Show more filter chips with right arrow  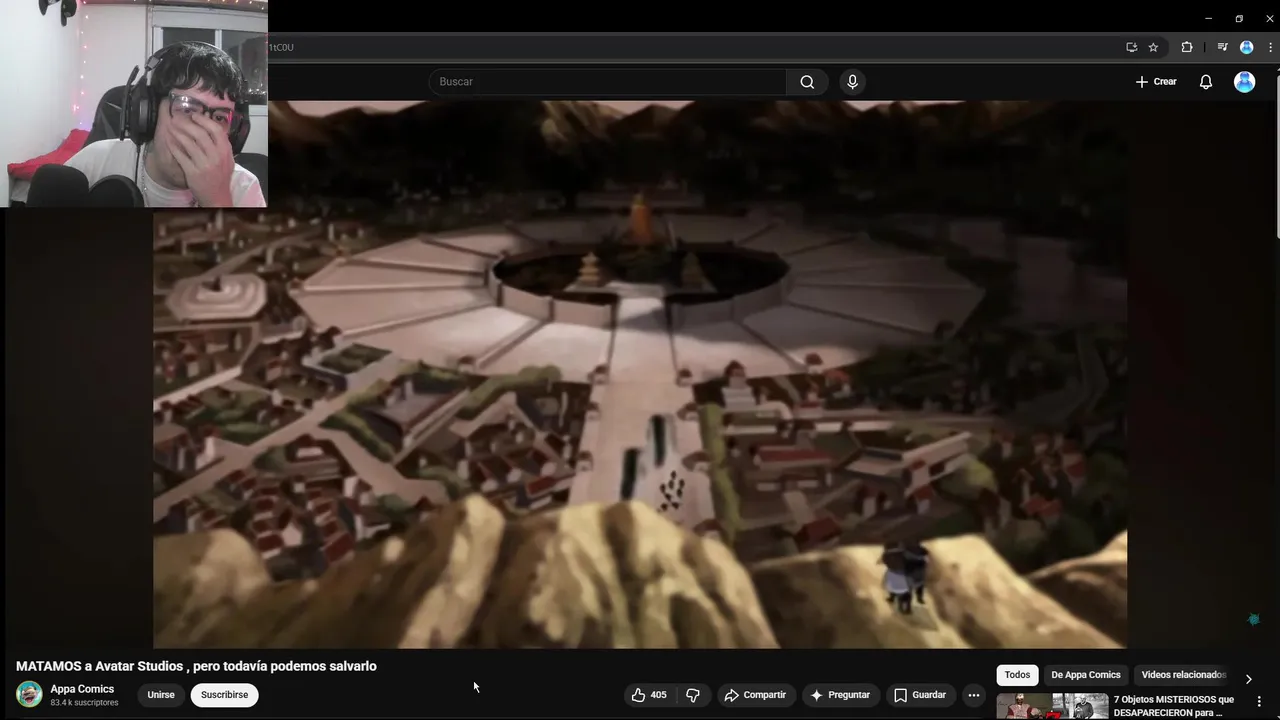click(1248, 679)
